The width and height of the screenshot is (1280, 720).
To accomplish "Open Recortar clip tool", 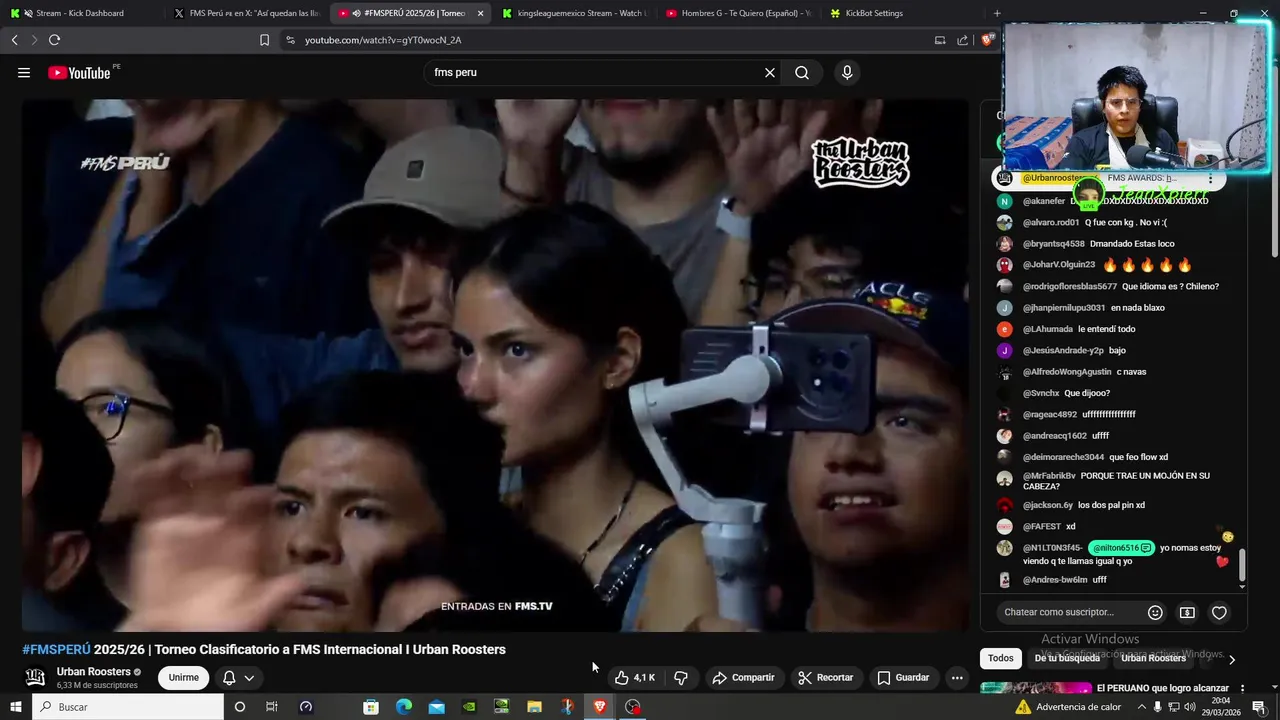I will click(825, 678).
